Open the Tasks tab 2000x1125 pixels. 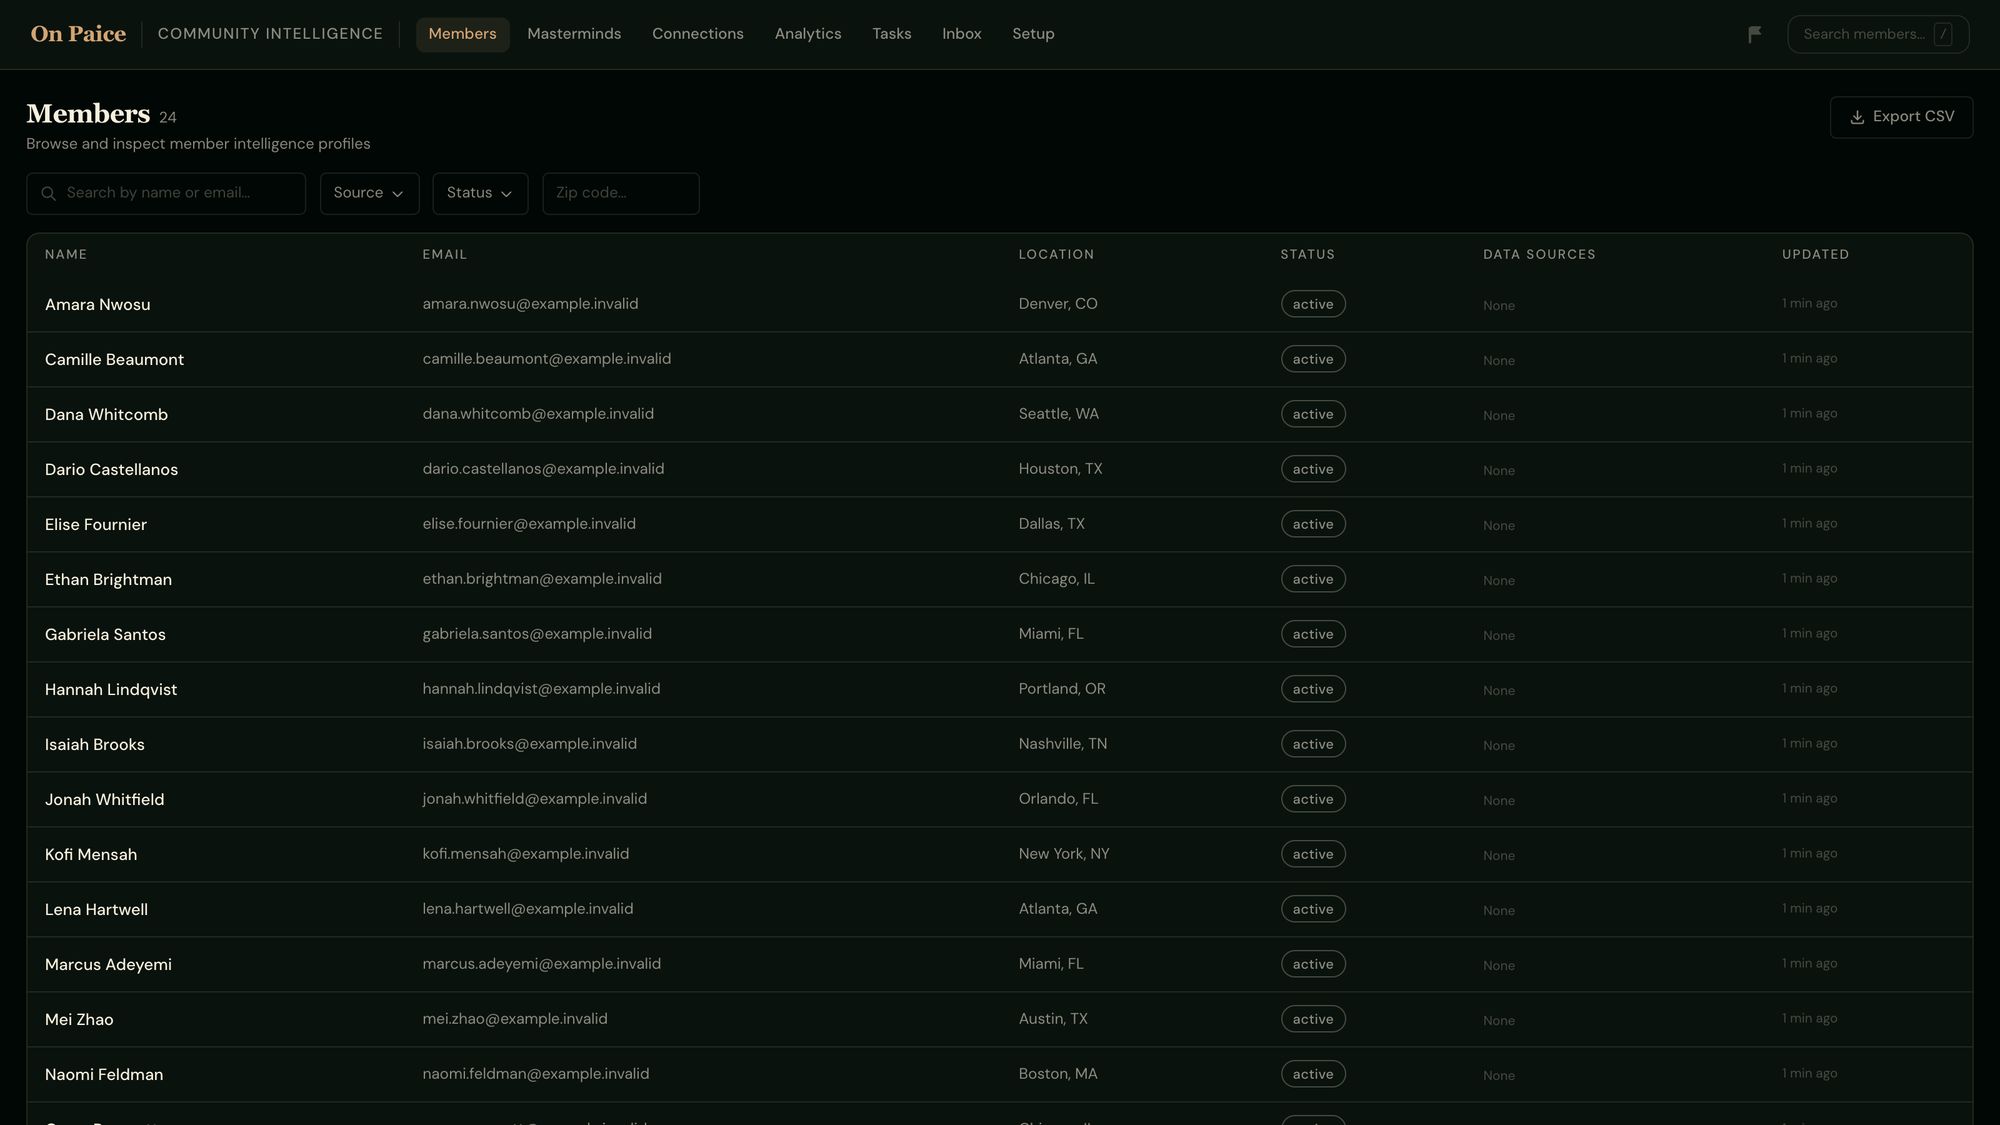pyautogui.click(x=892, y=34)
